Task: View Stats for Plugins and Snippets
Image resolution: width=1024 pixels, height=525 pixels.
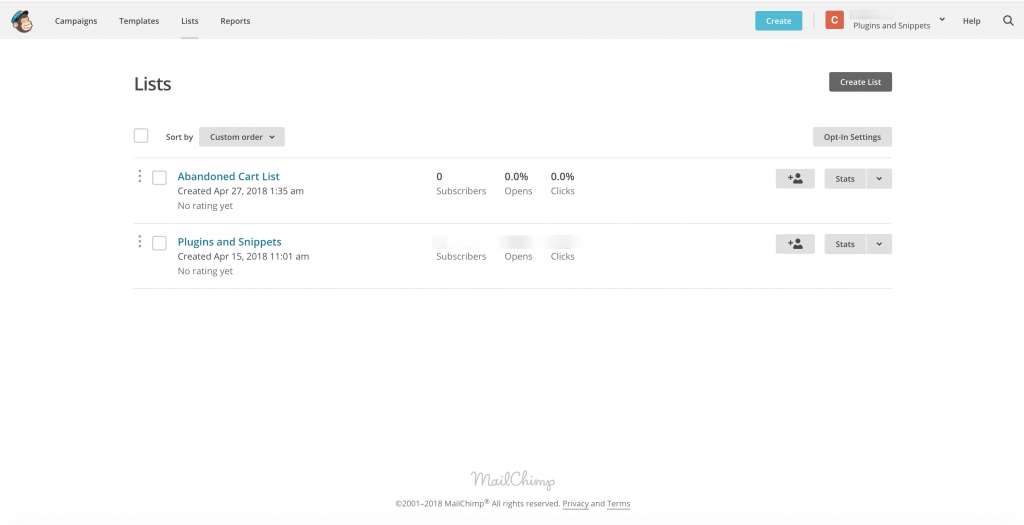Action: 845,244
